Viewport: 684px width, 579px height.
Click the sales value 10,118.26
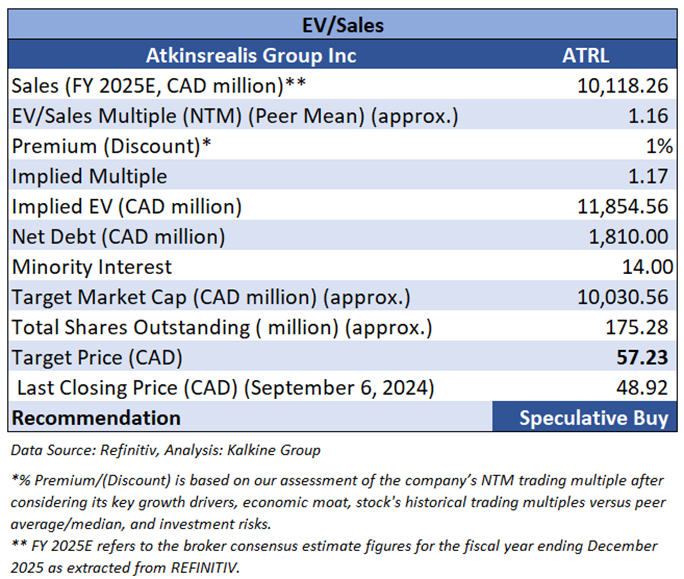coord(622,86)
